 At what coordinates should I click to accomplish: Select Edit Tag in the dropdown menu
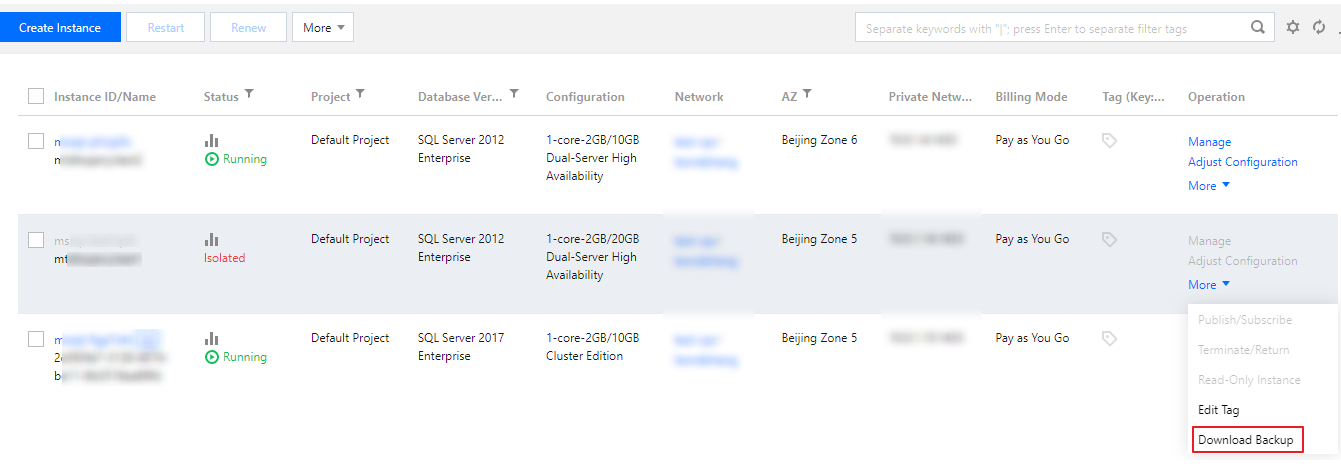pos(1218,410)
